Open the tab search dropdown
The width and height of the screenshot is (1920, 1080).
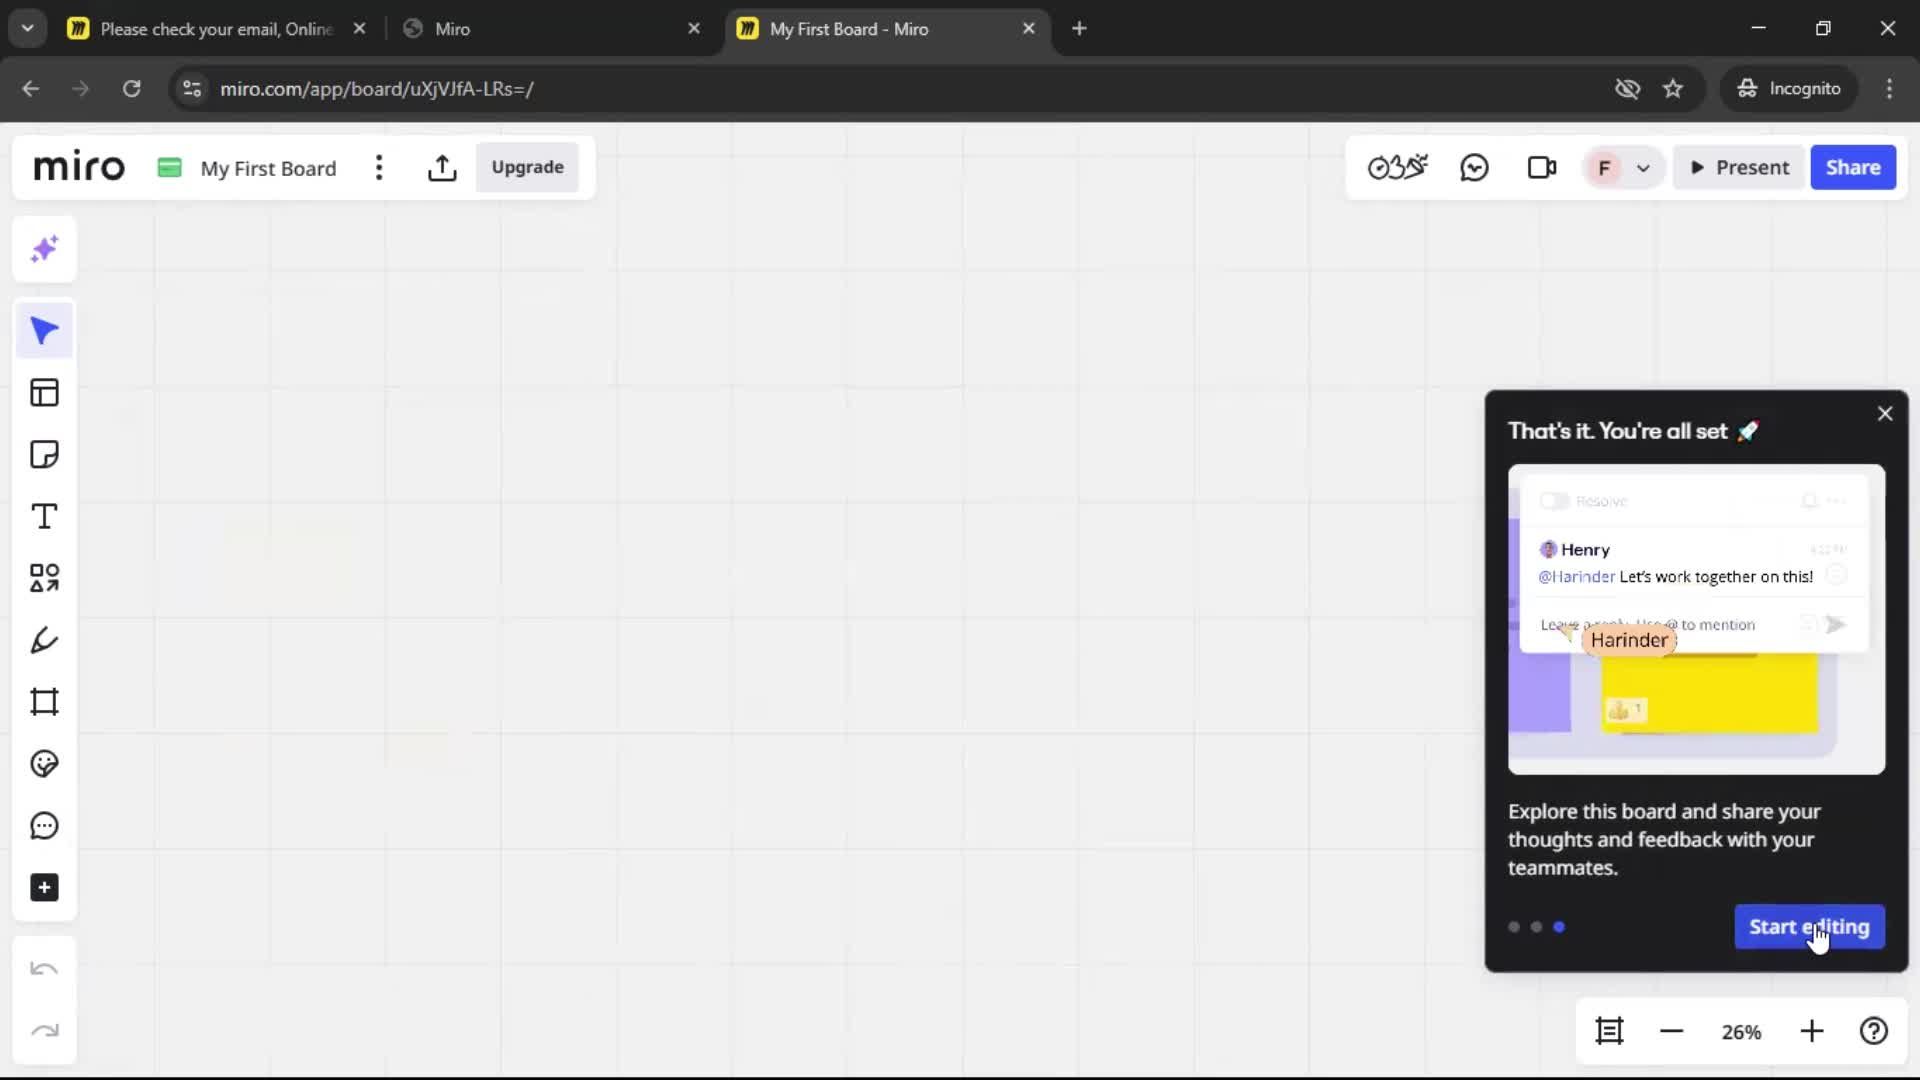tap(28, 29)
